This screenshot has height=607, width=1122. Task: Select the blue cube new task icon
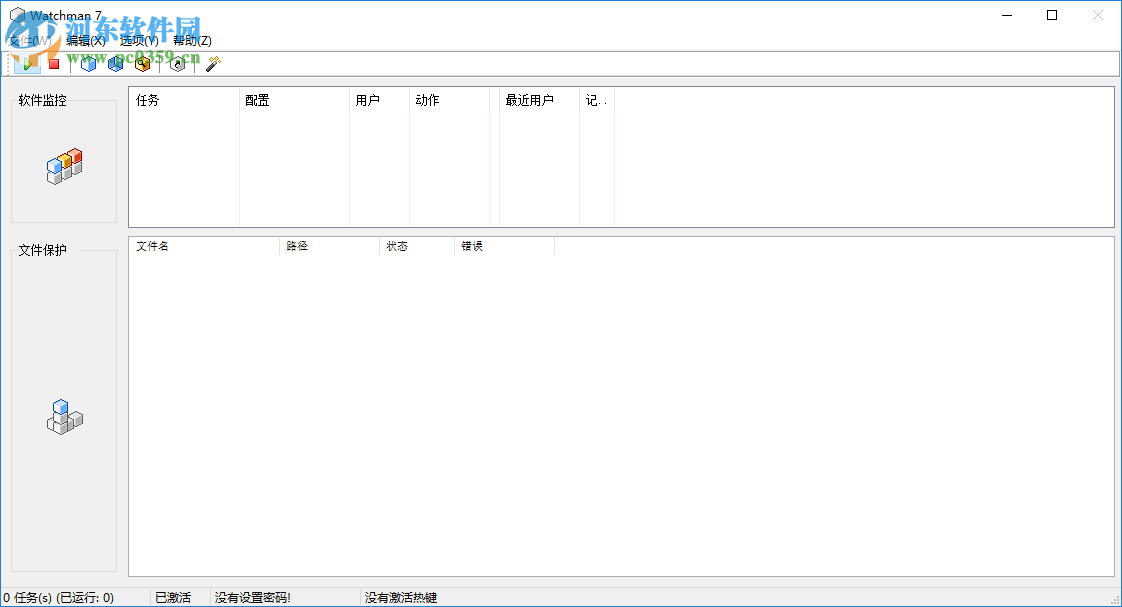click(88, 63)
